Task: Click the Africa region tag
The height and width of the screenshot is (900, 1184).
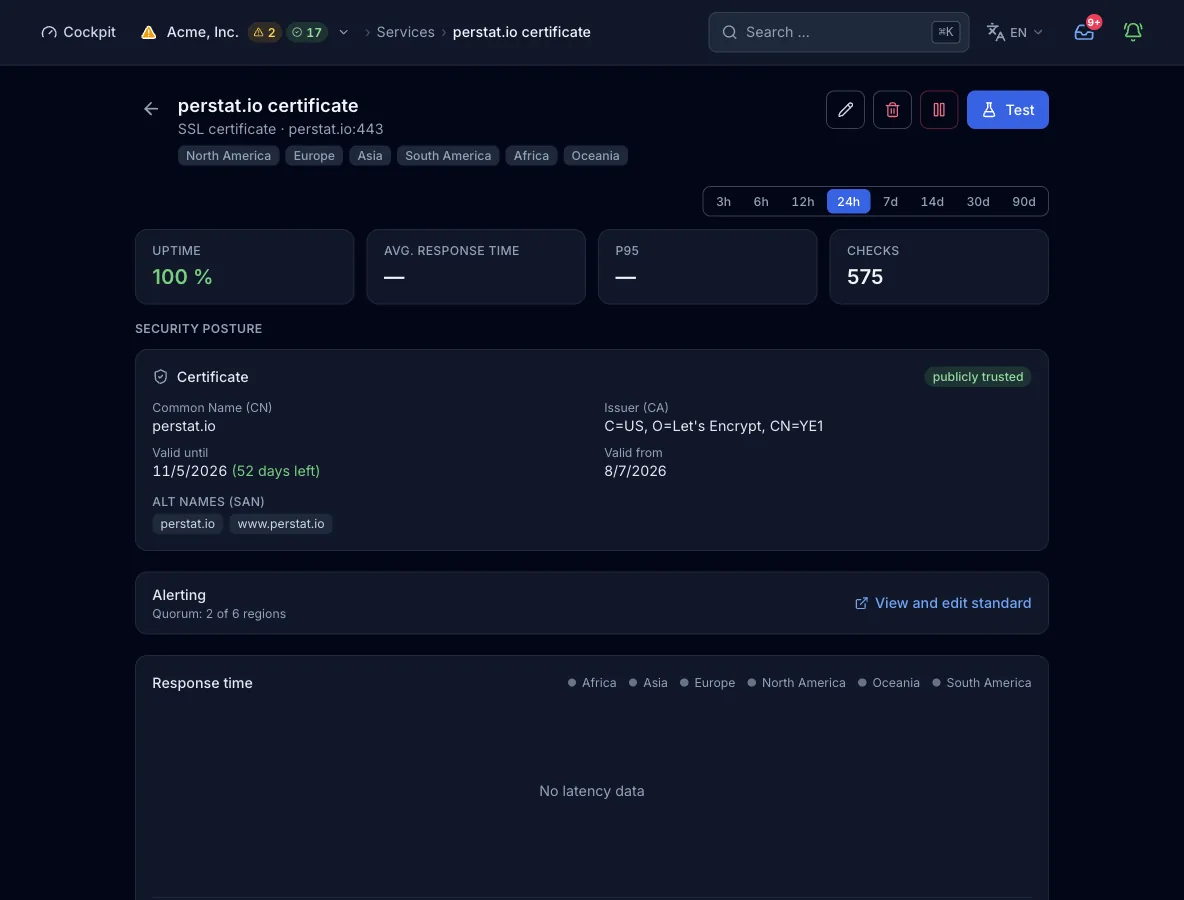Action: (532, 156)
